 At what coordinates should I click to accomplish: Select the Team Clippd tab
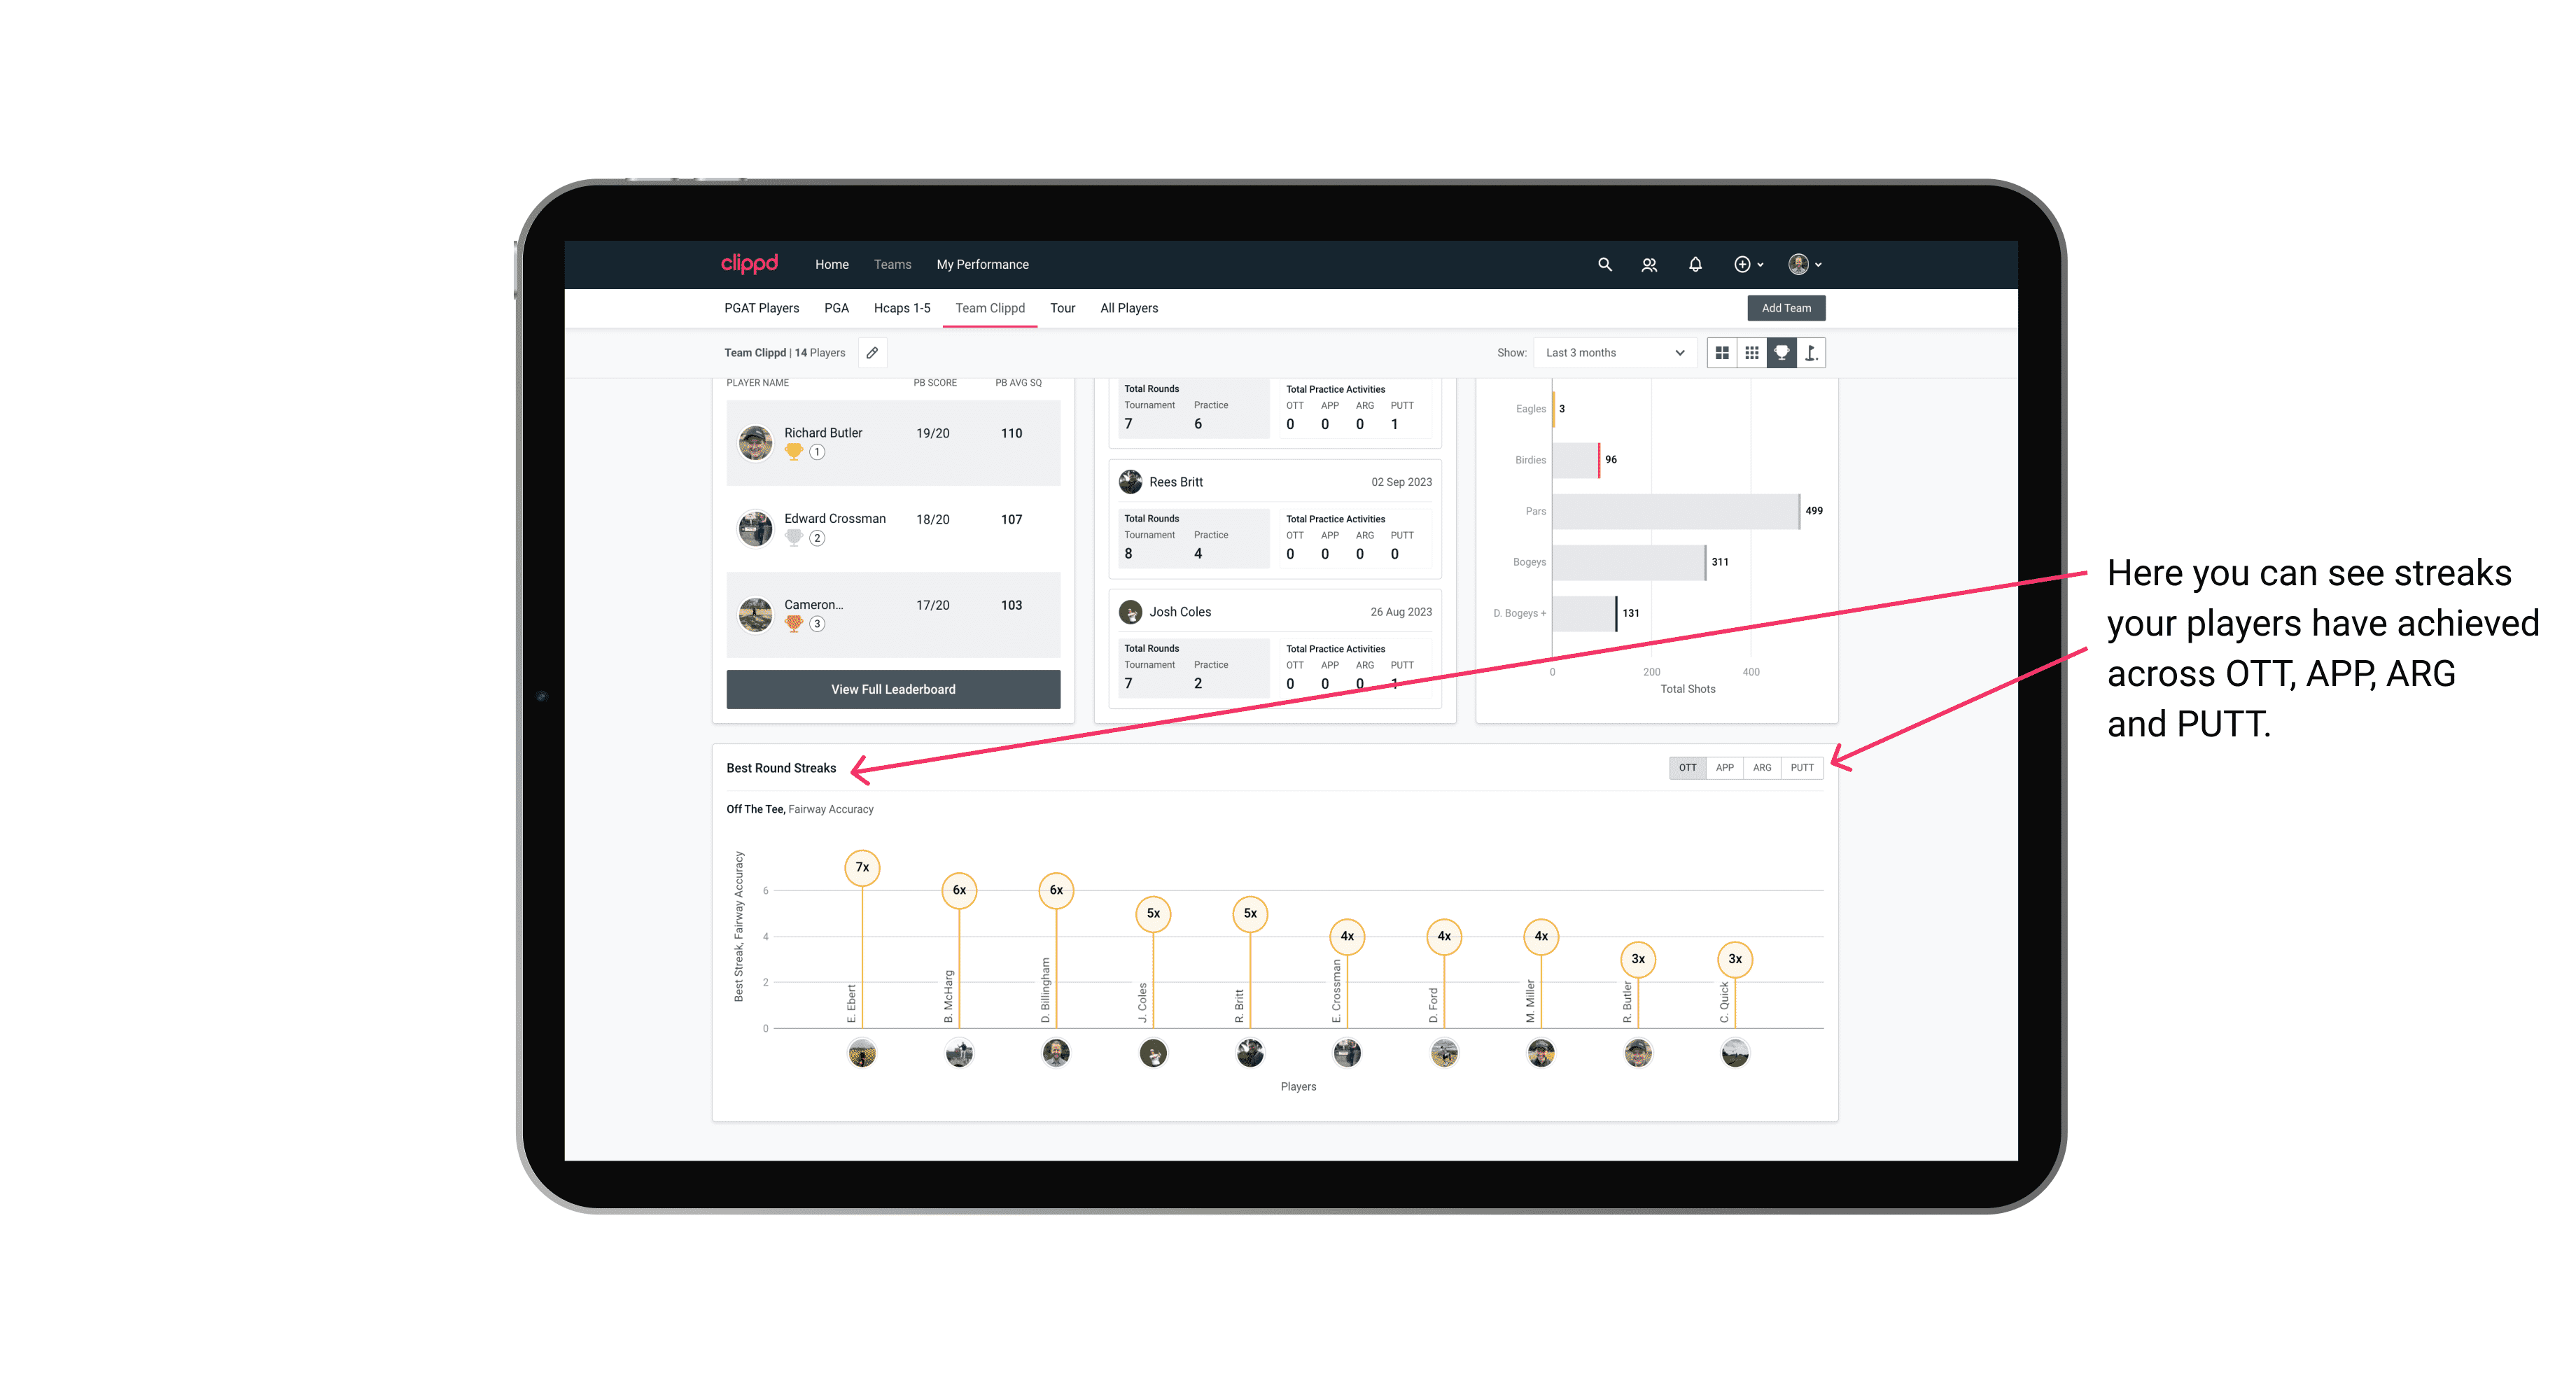tap(986, 309)
